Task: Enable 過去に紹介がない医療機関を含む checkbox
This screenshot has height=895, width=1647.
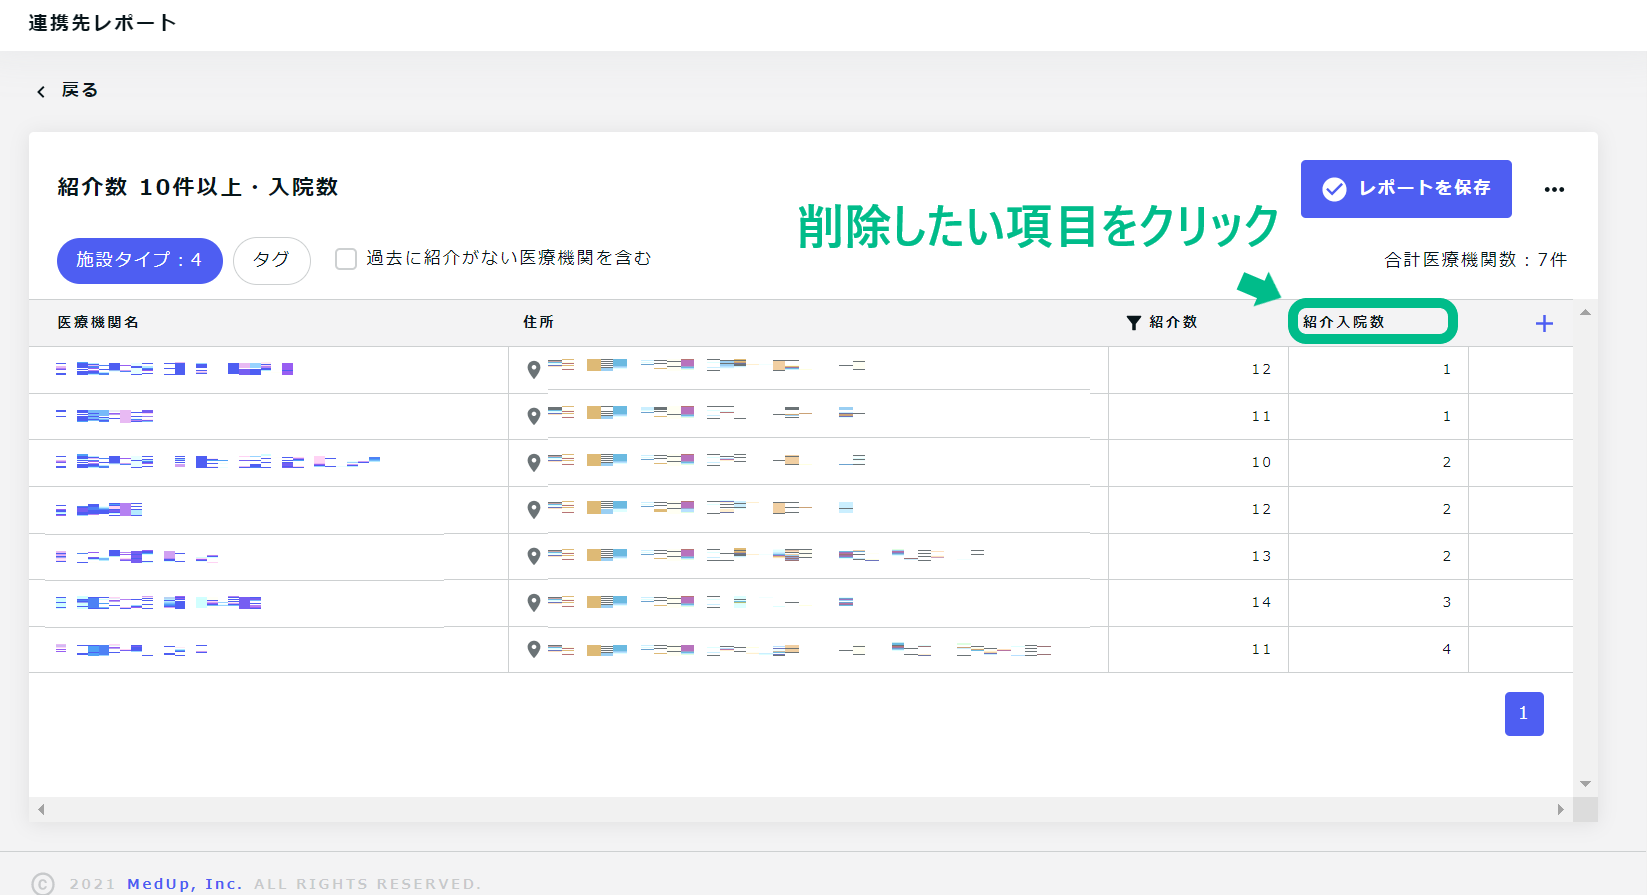Action: 346,259
